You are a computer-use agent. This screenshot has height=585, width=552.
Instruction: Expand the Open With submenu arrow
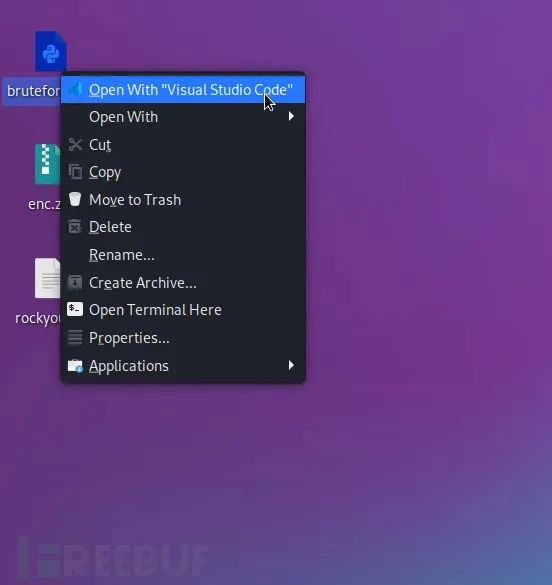coord(291,117)
